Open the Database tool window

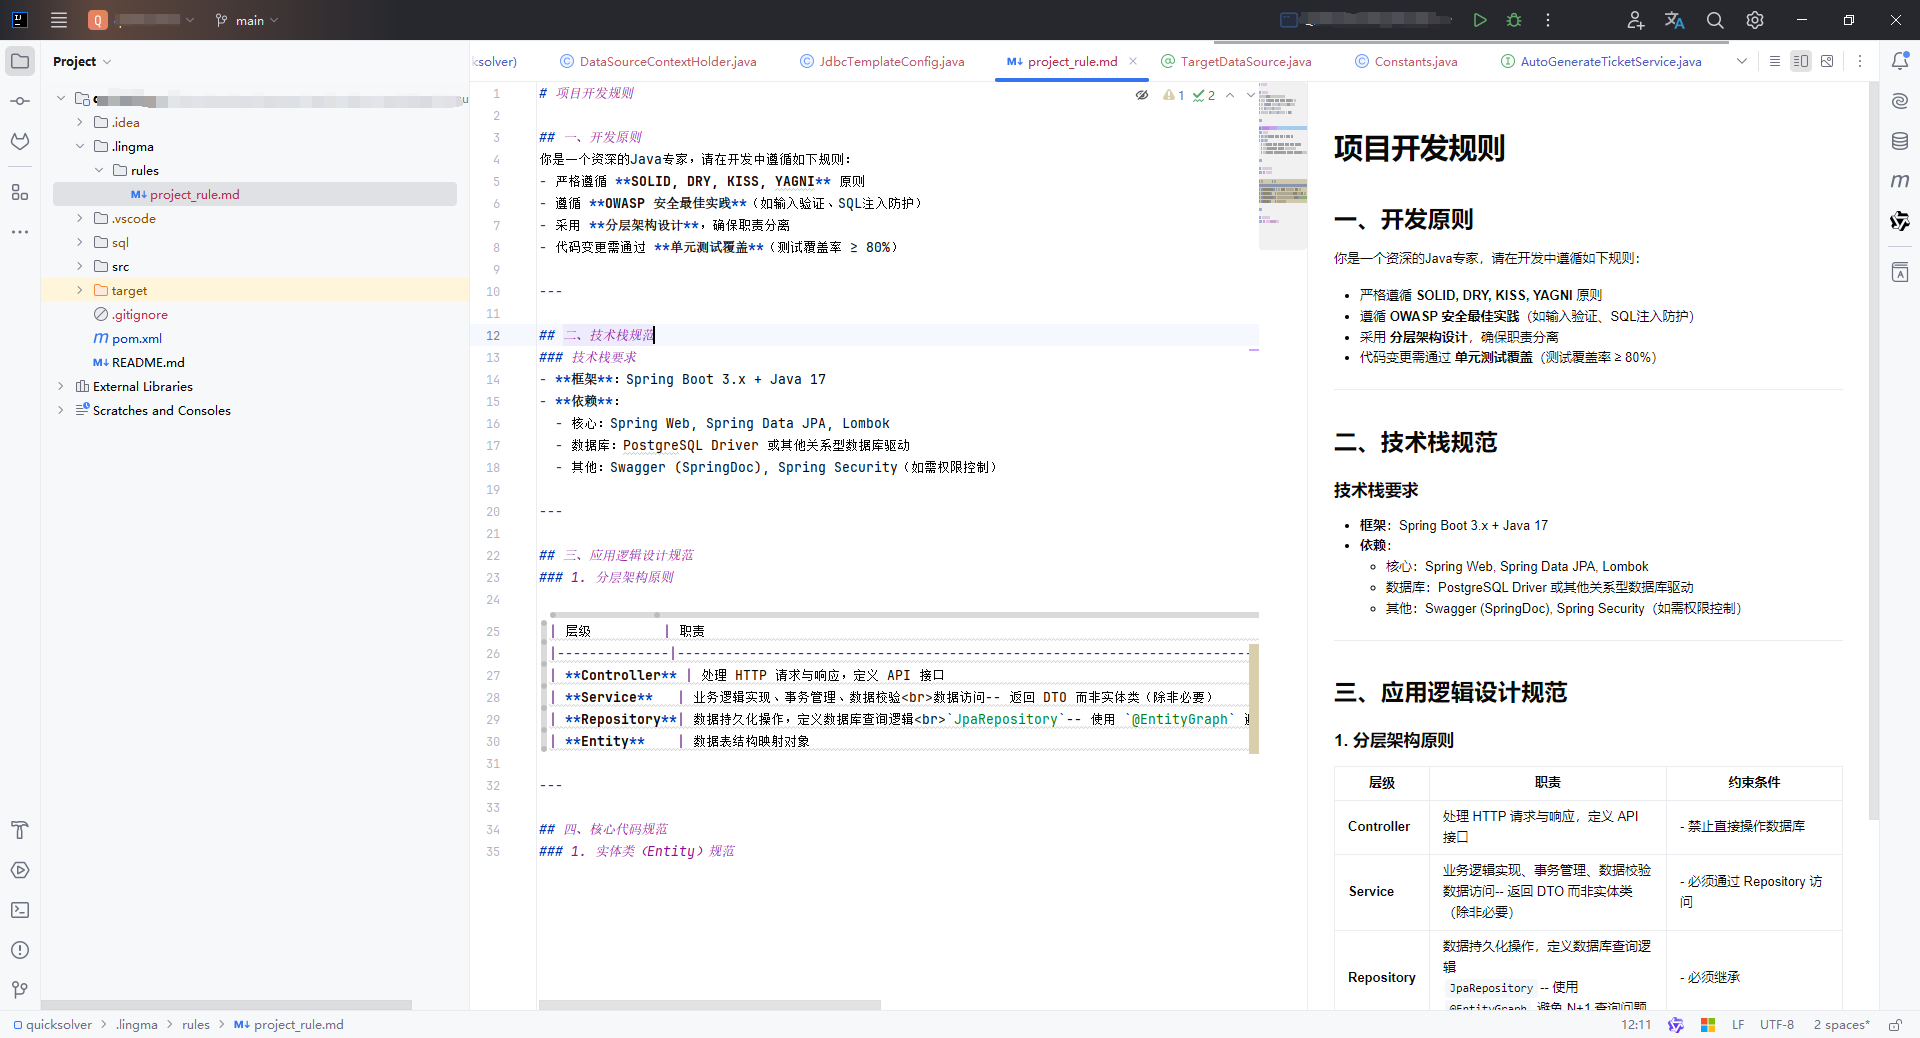1900,141
